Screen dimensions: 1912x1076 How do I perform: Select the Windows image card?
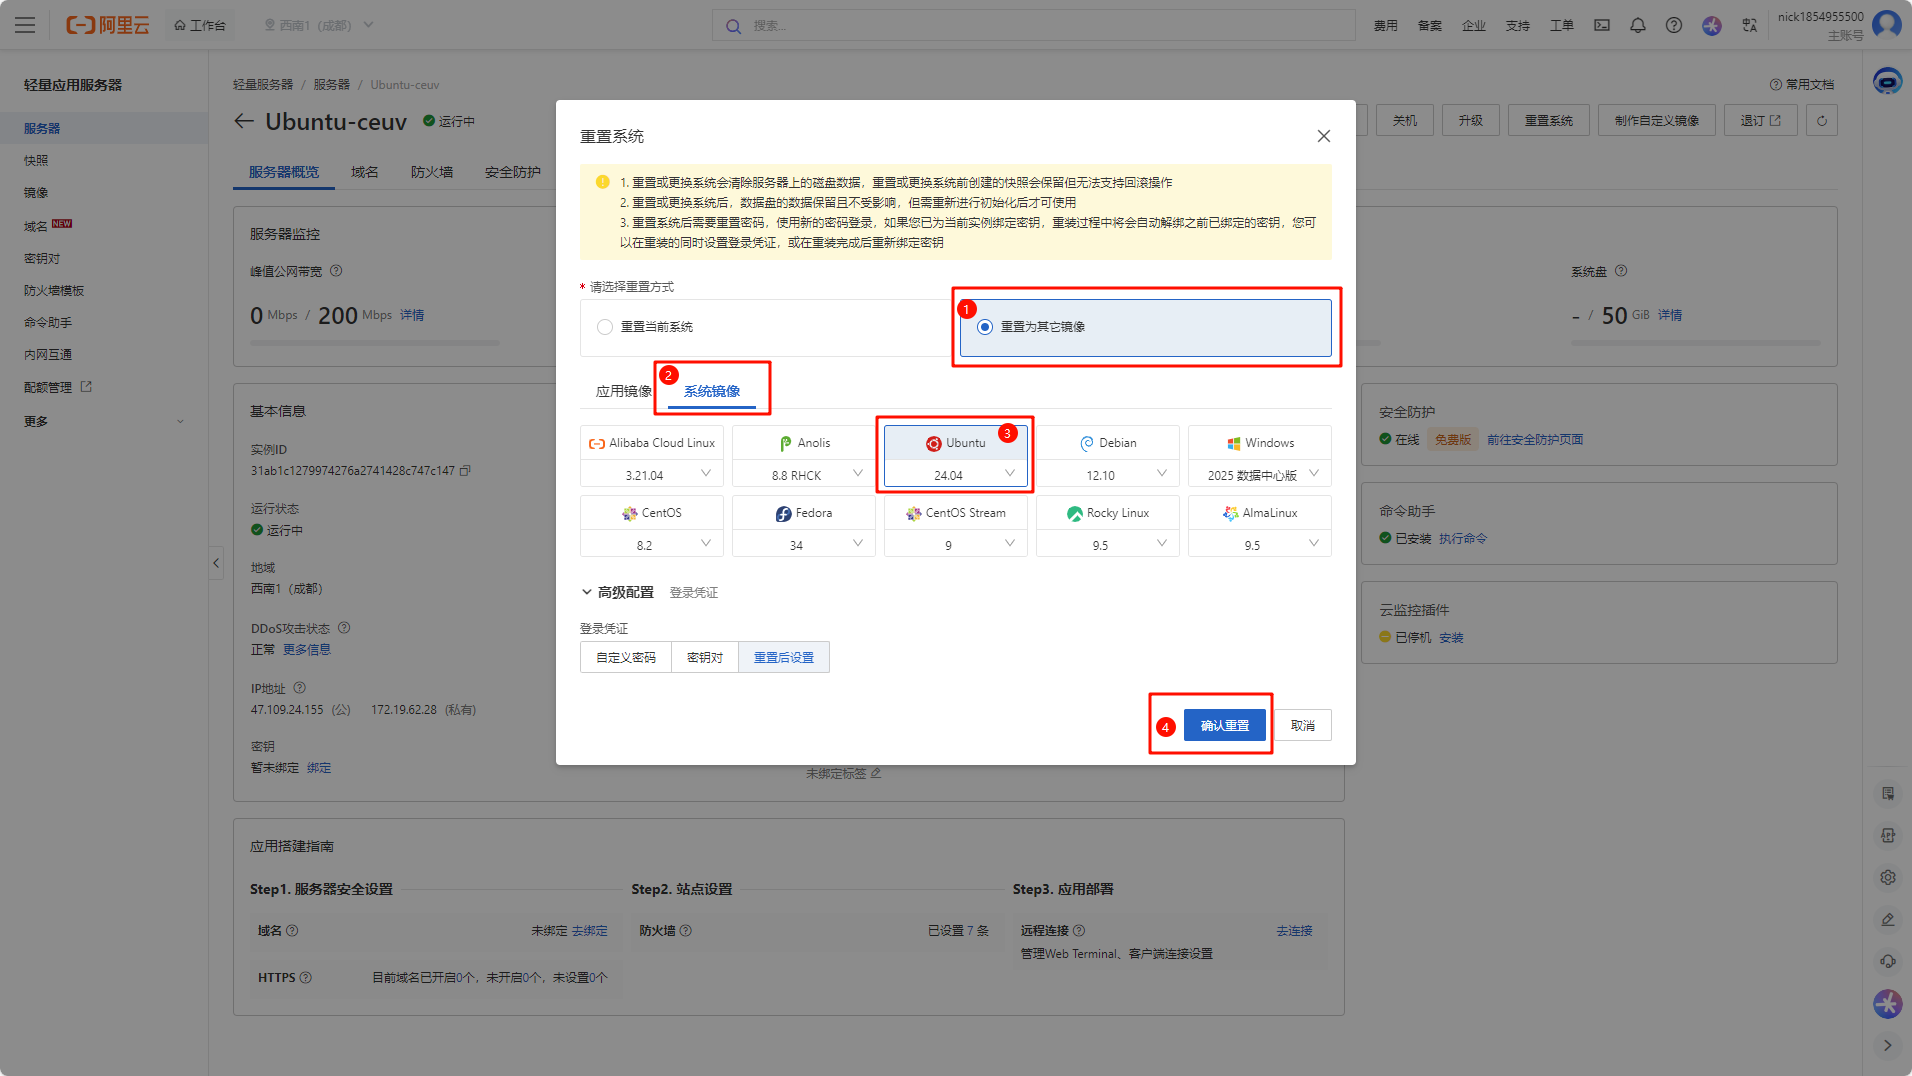coord(1259,443)
